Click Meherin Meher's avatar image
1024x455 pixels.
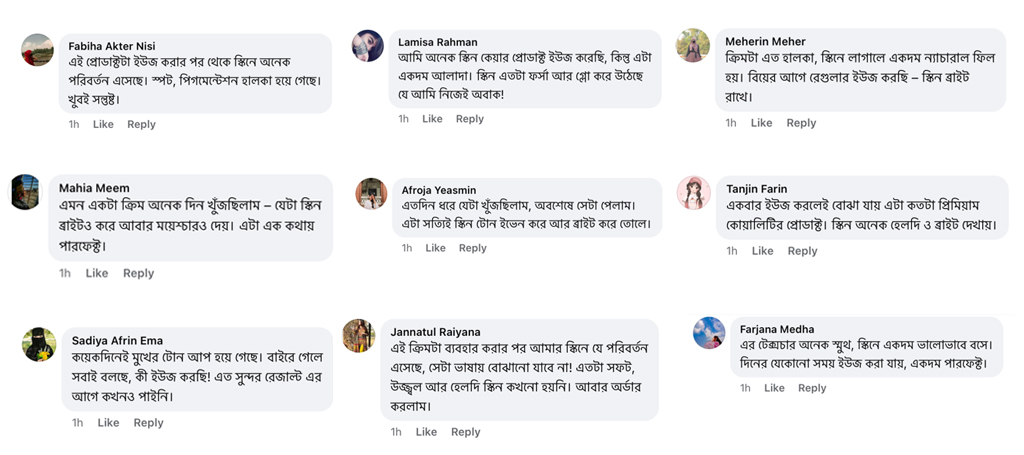click(693, 45)
